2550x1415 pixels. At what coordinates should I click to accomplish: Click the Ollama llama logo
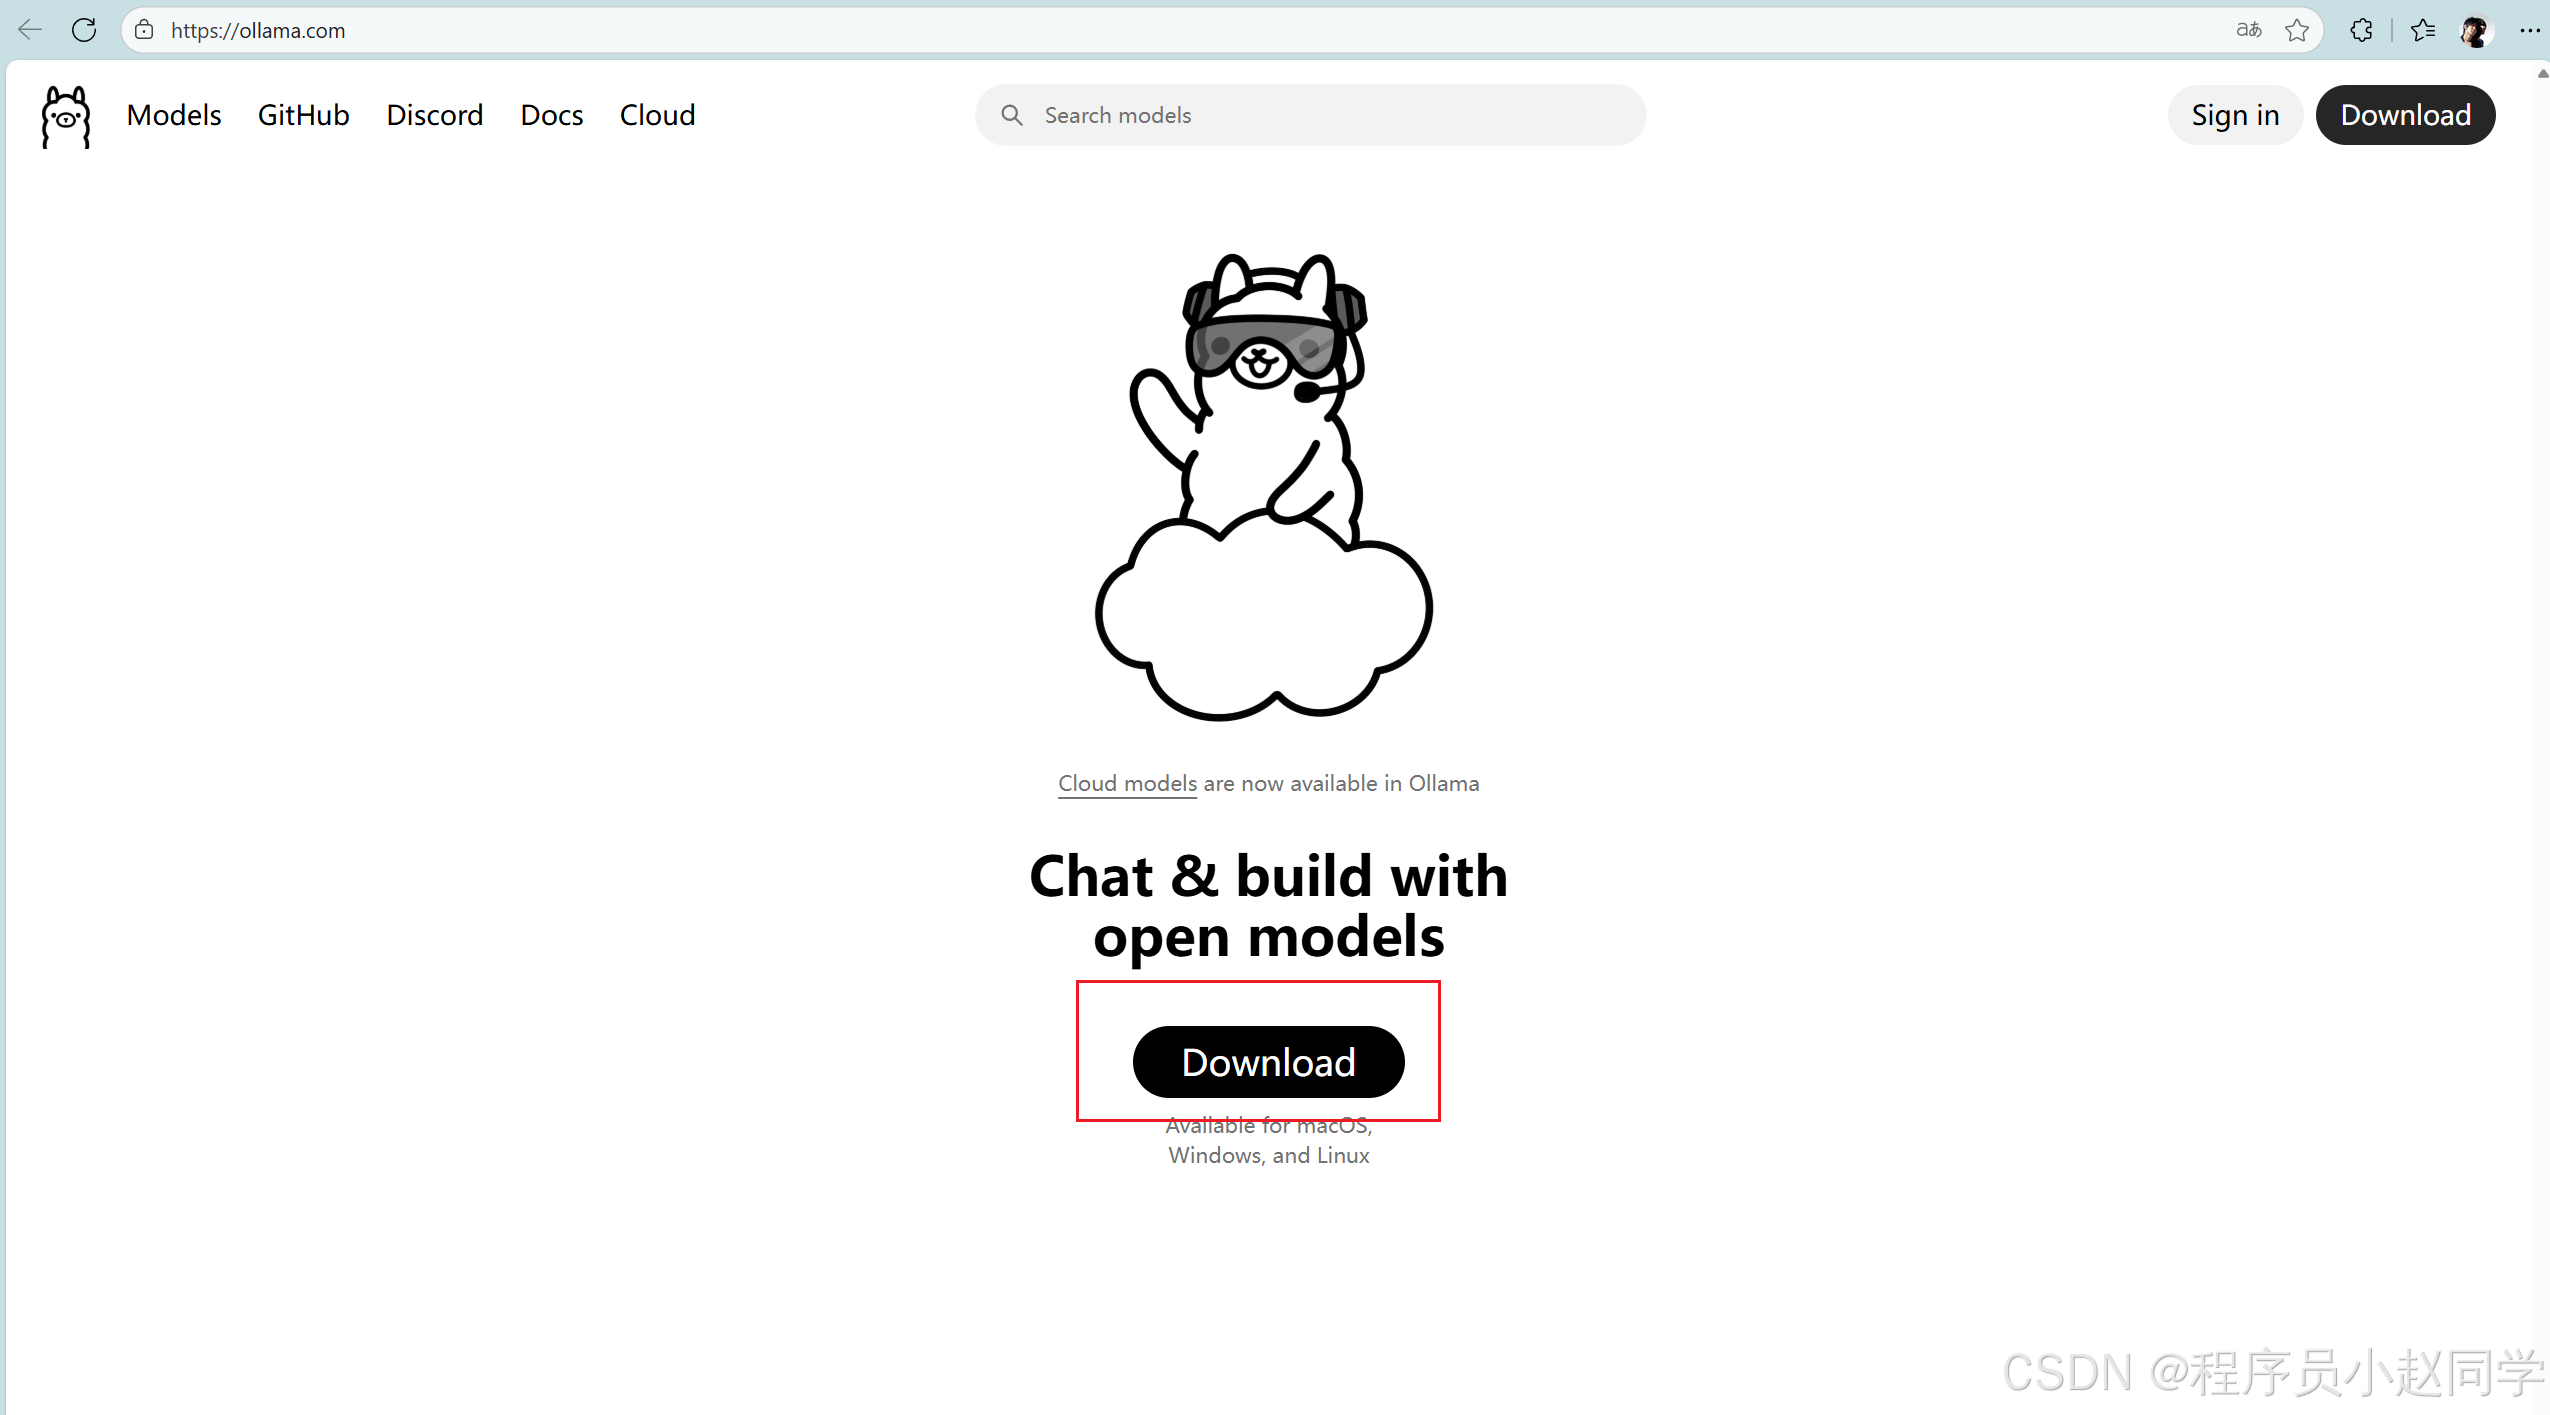(66, 116)
